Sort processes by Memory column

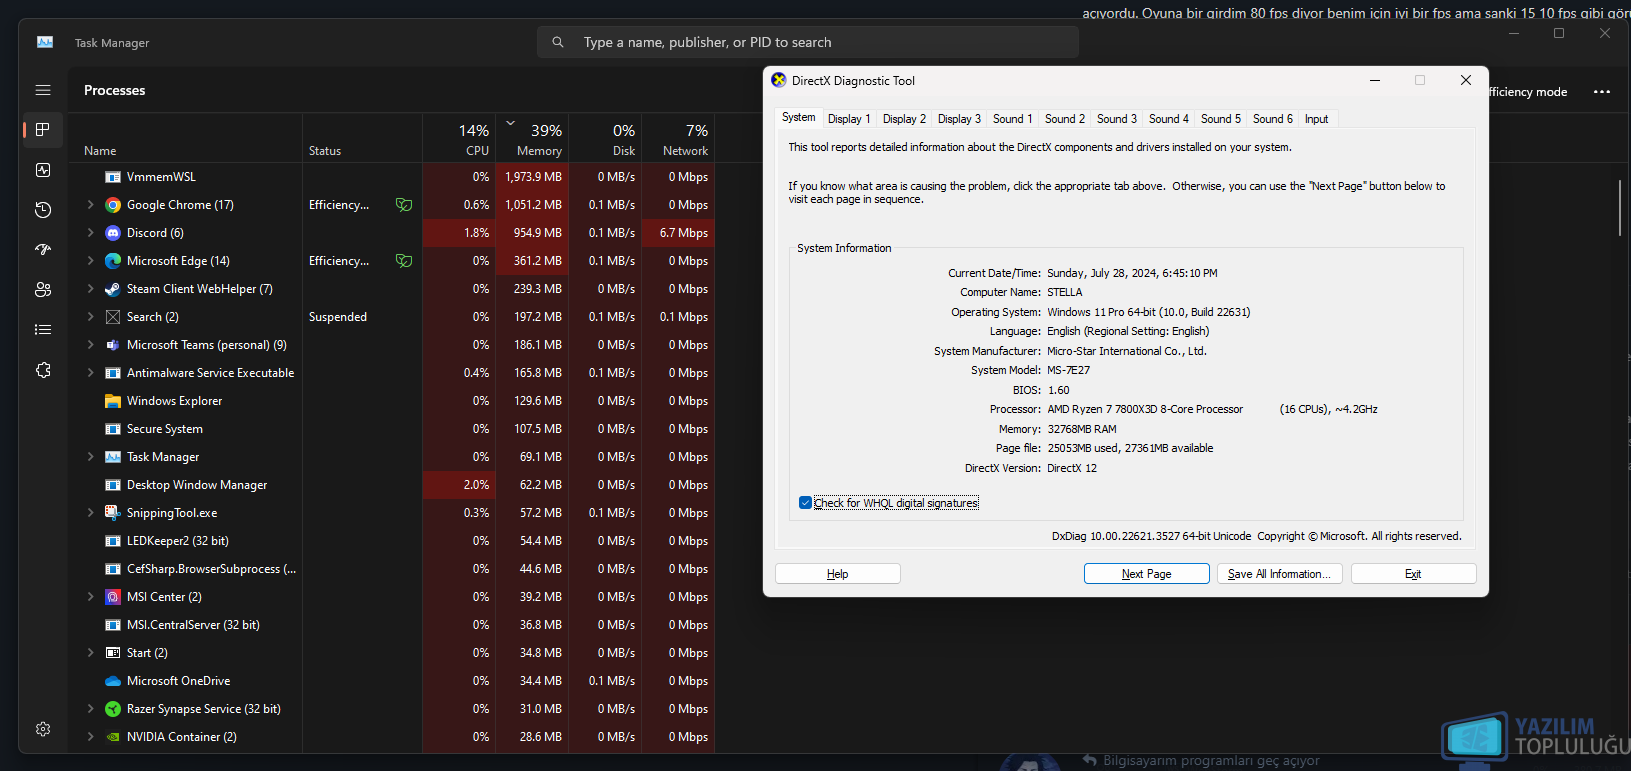click(534, 139)
